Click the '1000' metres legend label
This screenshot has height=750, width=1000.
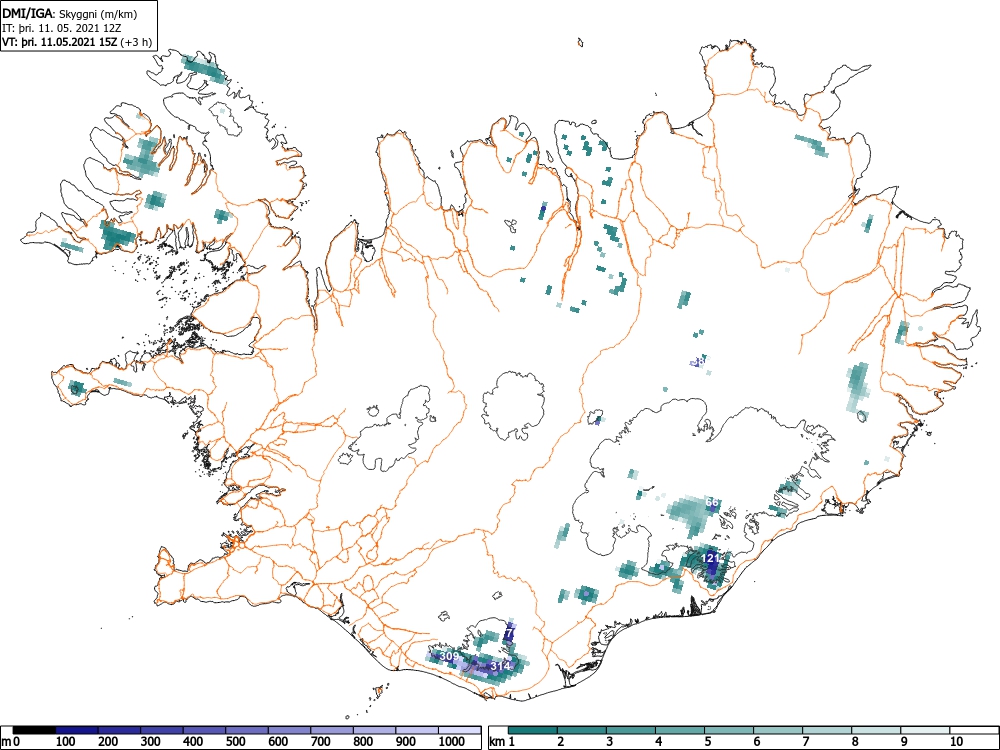452,742
